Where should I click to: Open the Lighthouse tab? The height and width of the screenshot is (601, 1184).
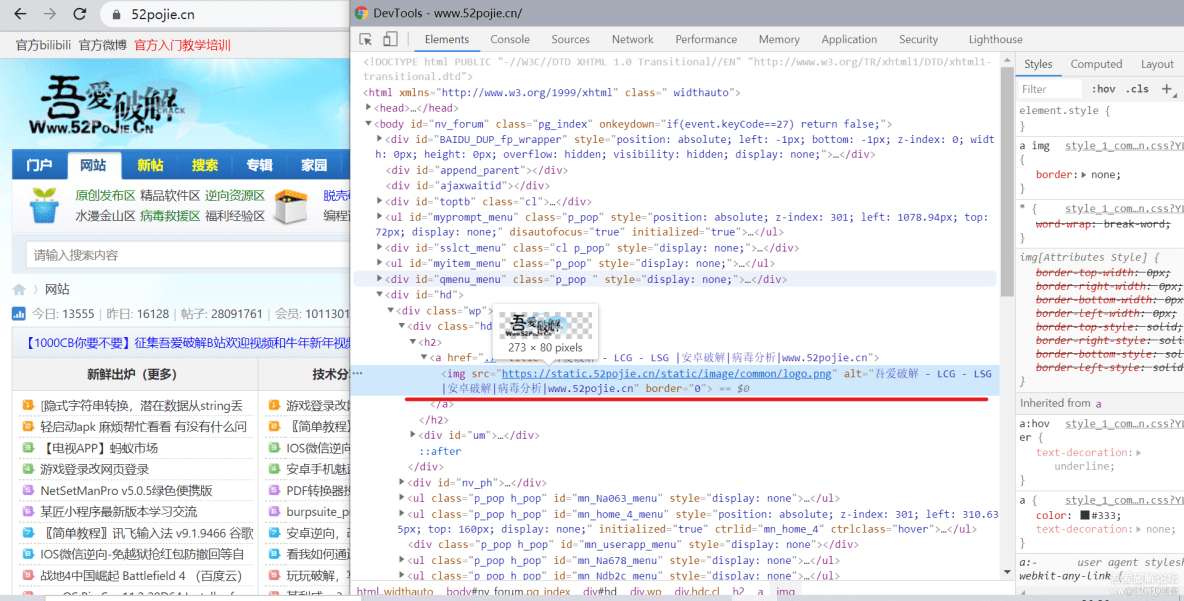pos(995,39)
